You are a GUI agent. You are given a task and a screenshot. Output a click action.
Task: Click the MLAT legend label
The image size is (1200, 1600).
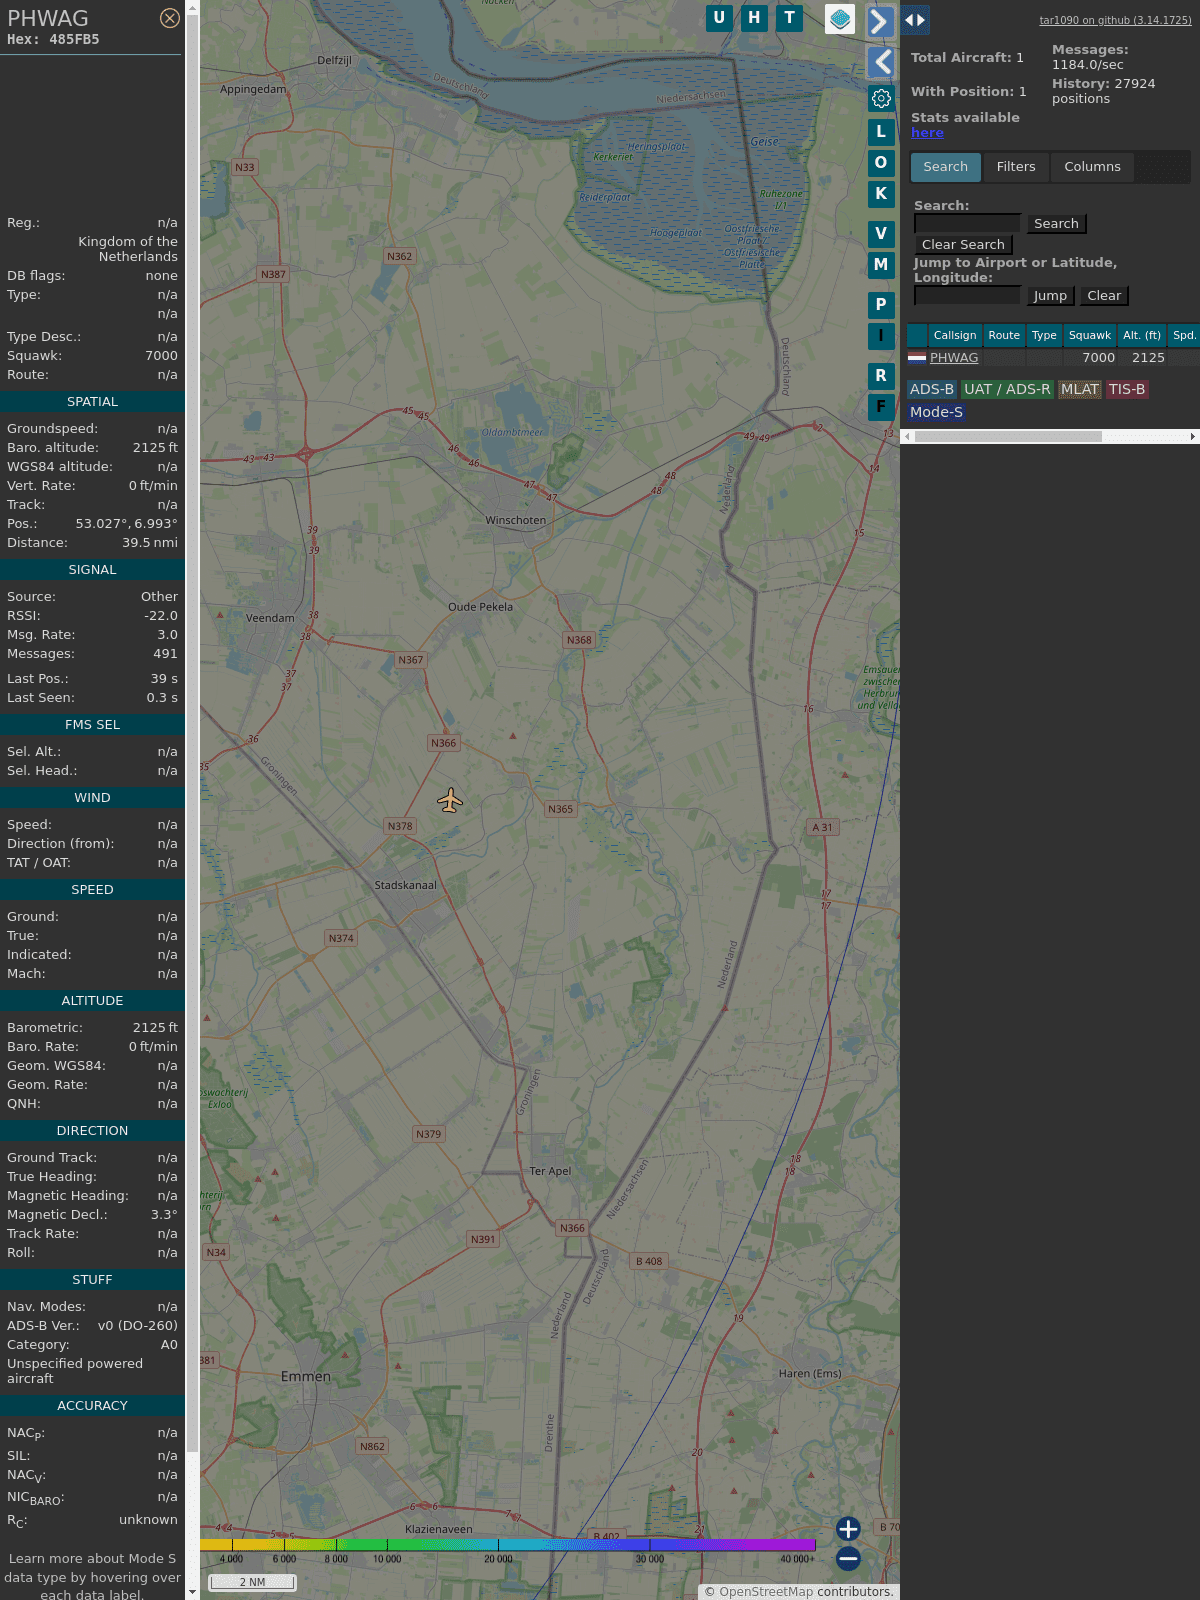point(1080,390)
